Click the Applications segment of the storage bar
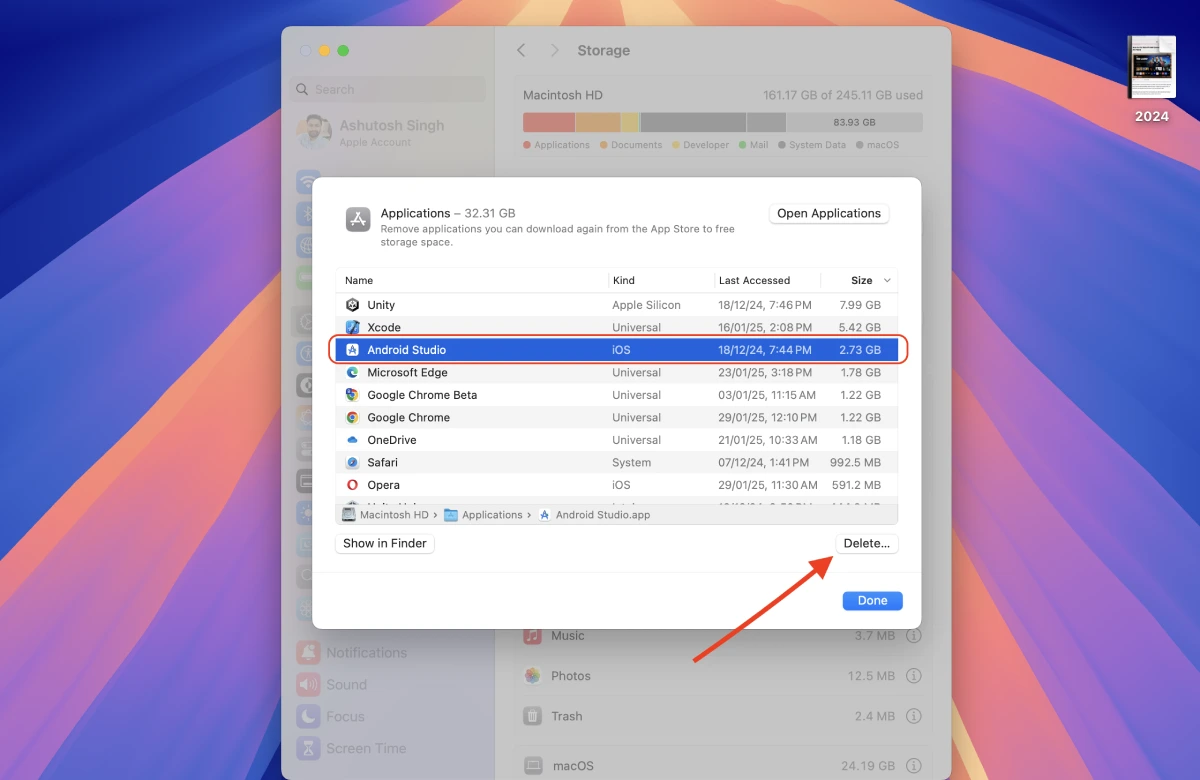 (549, 122)
